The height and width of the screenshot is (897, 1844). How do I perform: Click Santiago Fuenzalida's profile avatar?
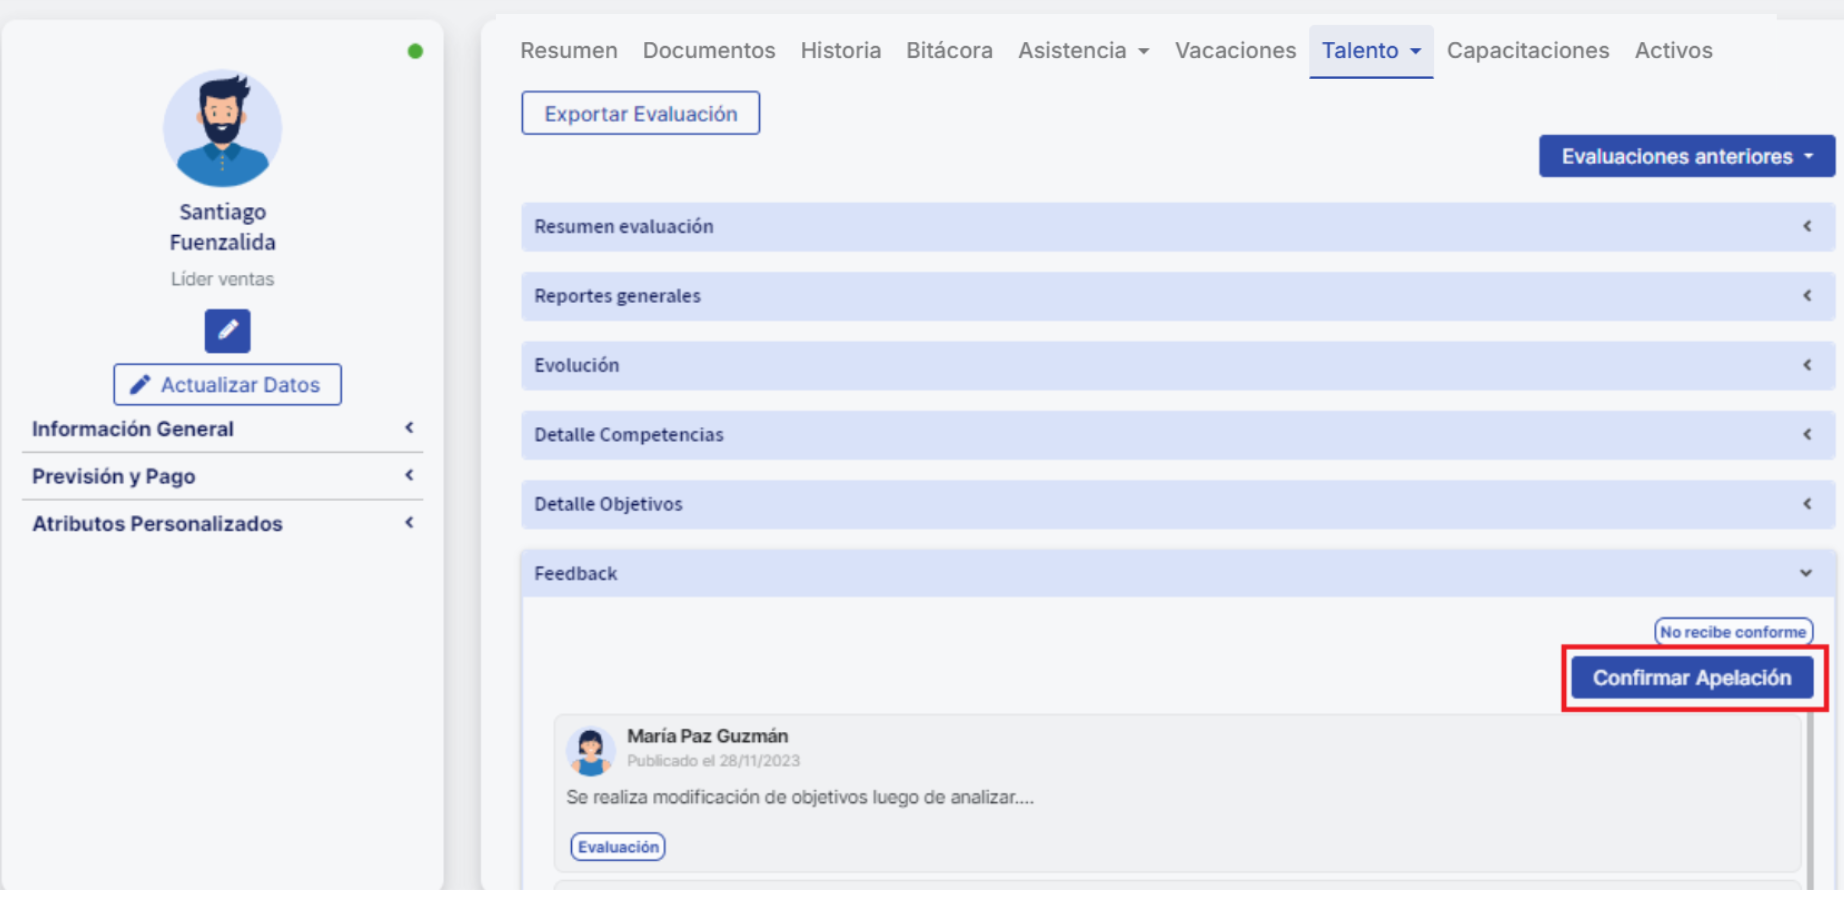coord(222,128)
